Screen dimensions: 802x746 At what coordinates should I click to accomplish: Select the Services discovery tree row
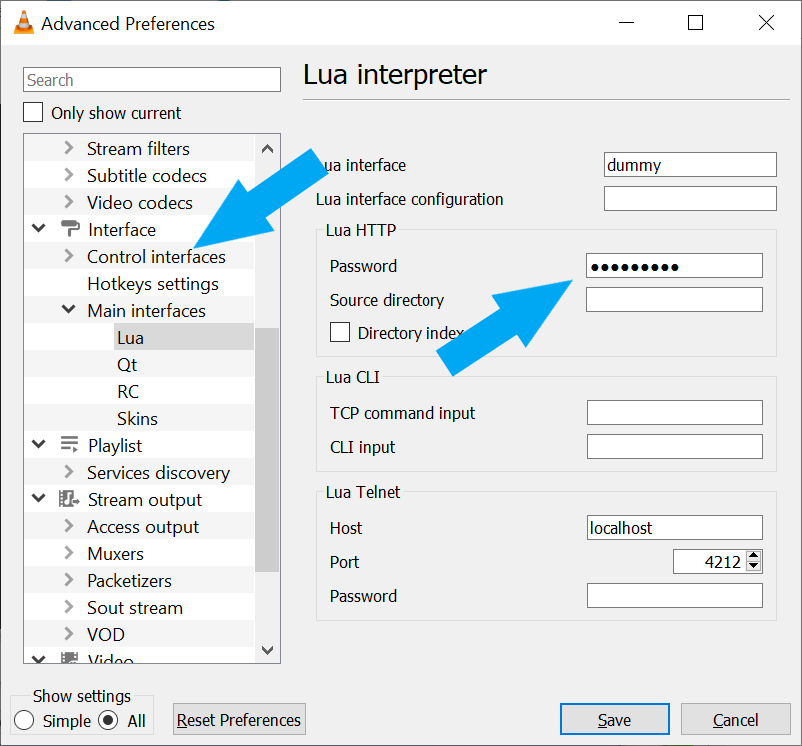139,473
